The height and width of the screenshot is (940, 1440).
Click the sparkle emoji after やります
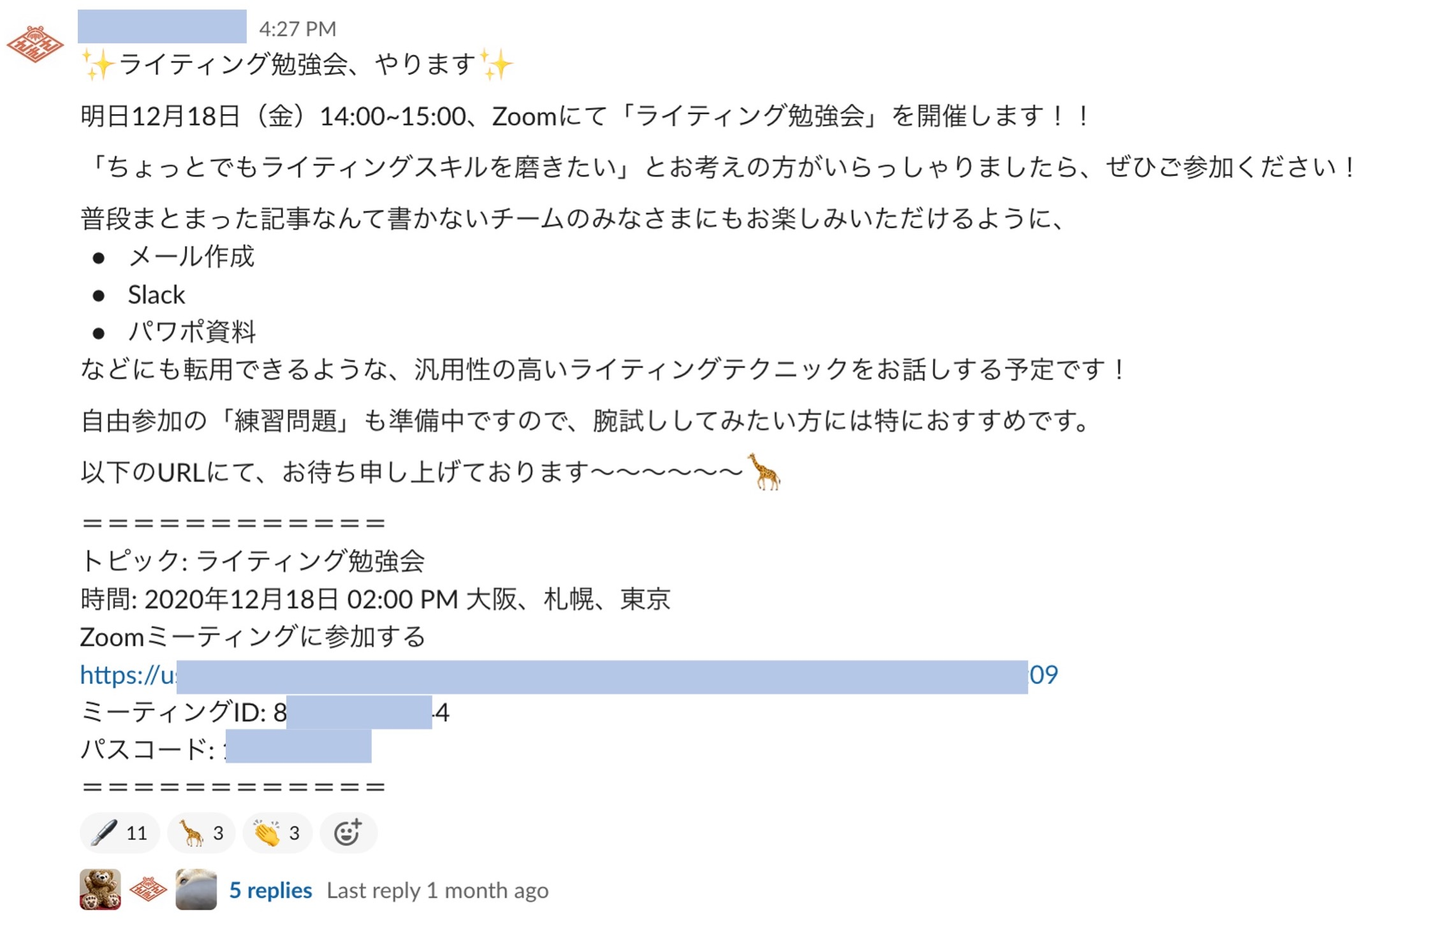pos(496,65)
